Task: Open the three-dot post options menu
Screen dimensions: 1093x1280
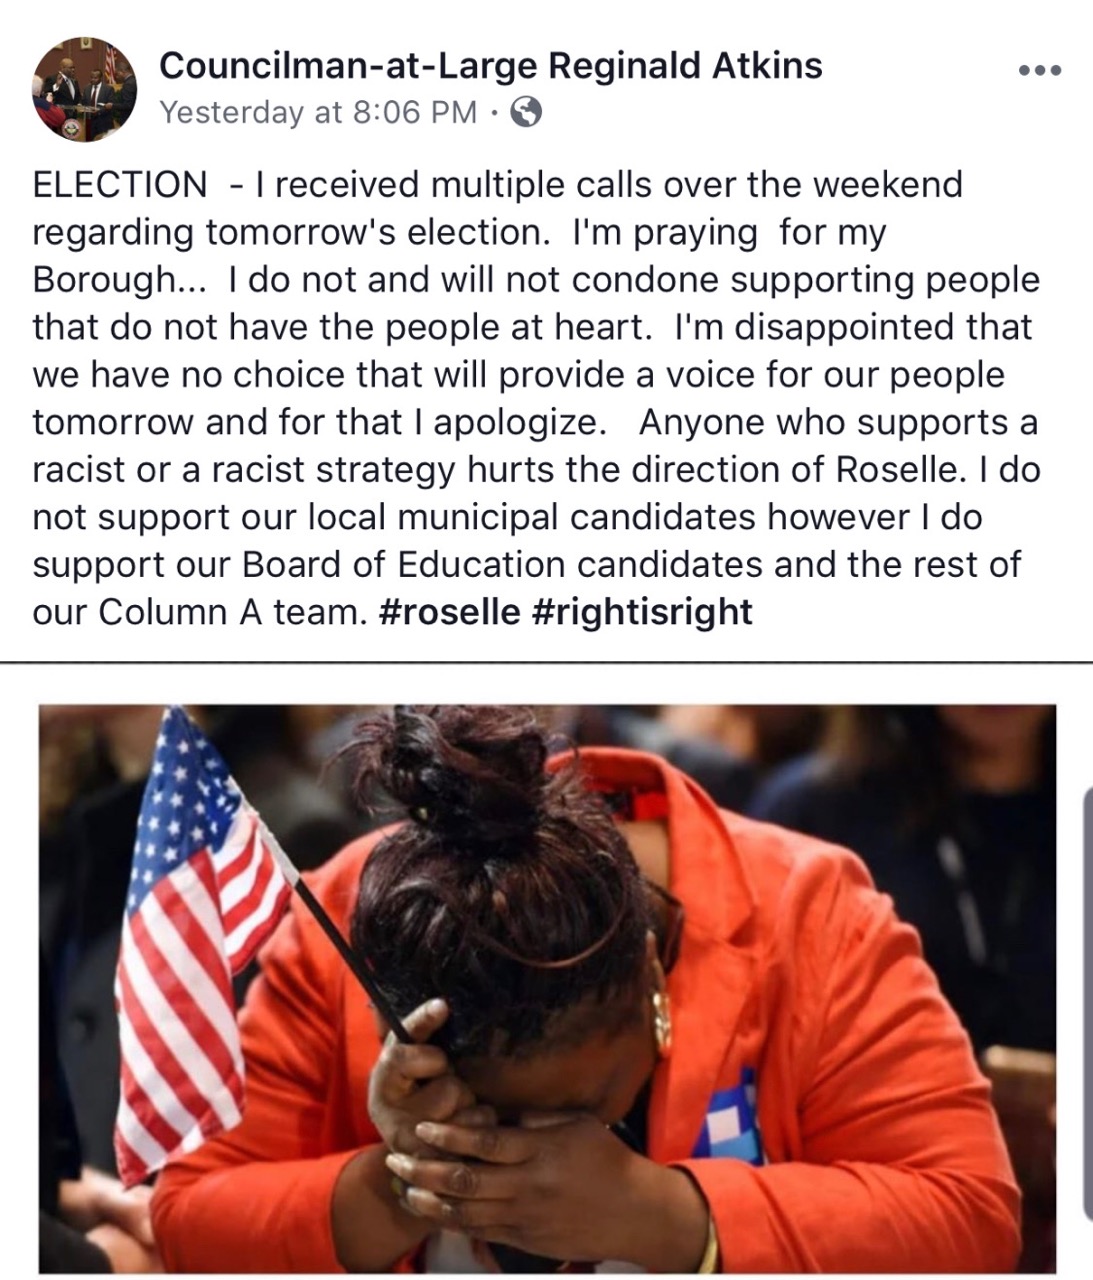Action: click(x=1040, y=71)
